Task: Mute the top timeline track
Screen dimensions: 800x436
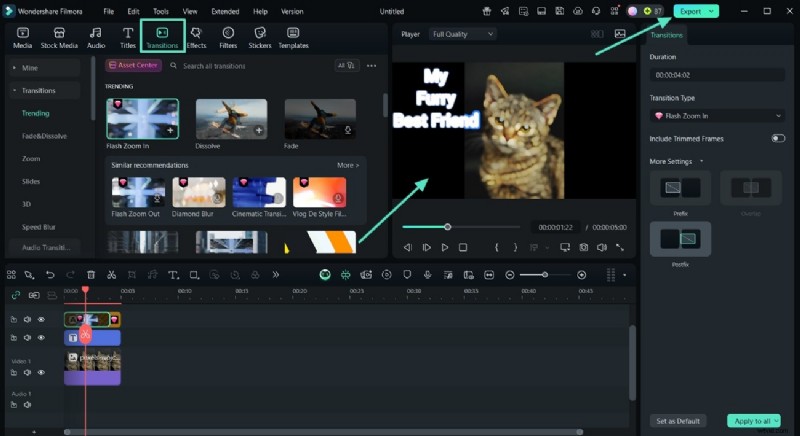Action: [x=28, y=319]
